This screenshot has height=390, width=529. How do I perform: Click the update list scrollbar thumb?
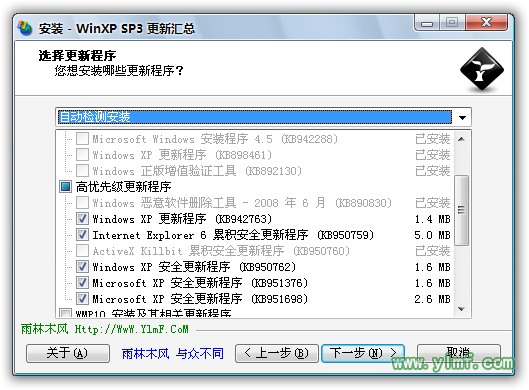point(462,210)
